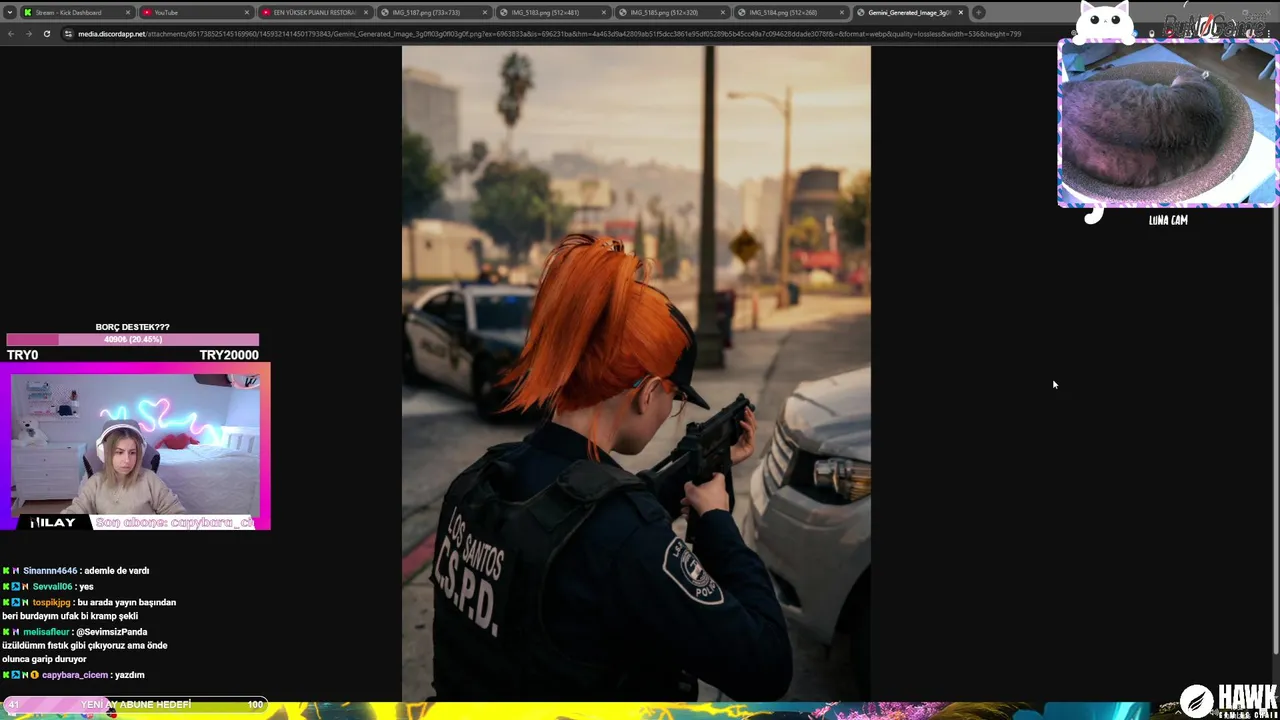Click the BORÇ DESTEK donation progress bar
This screenshot has width=1280, height=720.
tap(132, 340)
